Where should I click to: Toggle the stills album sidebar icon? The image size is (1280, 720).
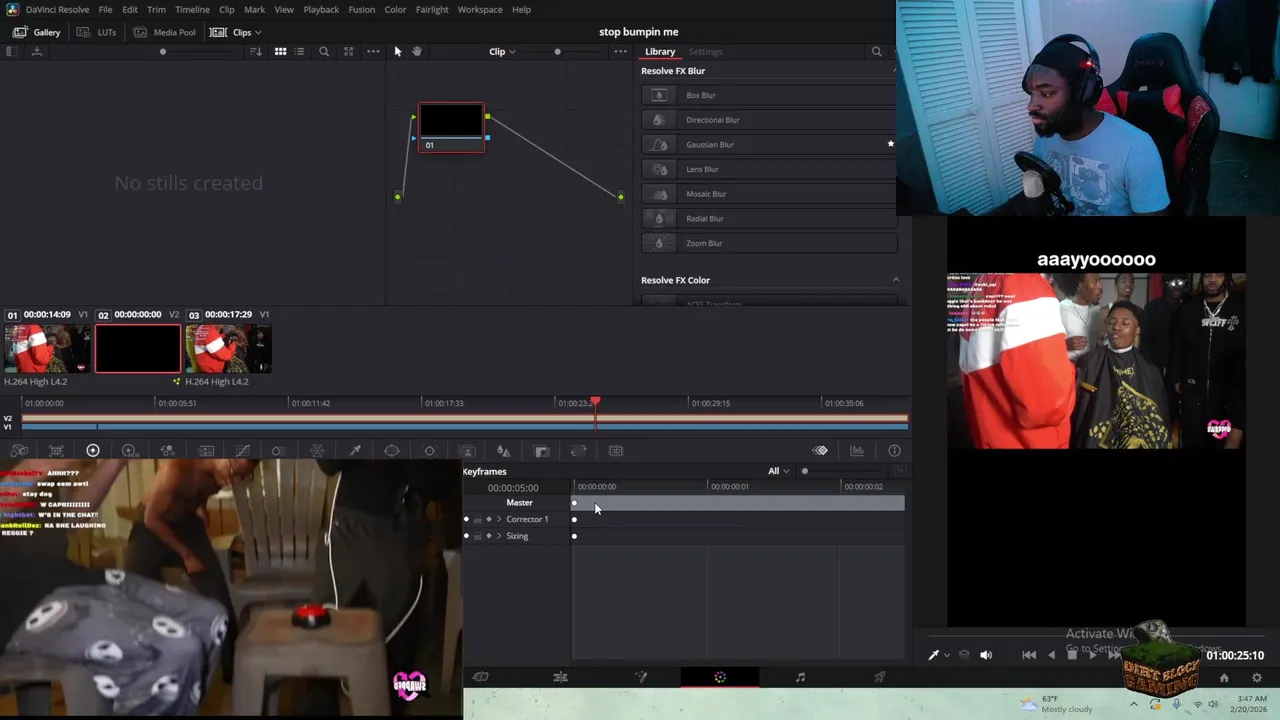coord(11,51)
